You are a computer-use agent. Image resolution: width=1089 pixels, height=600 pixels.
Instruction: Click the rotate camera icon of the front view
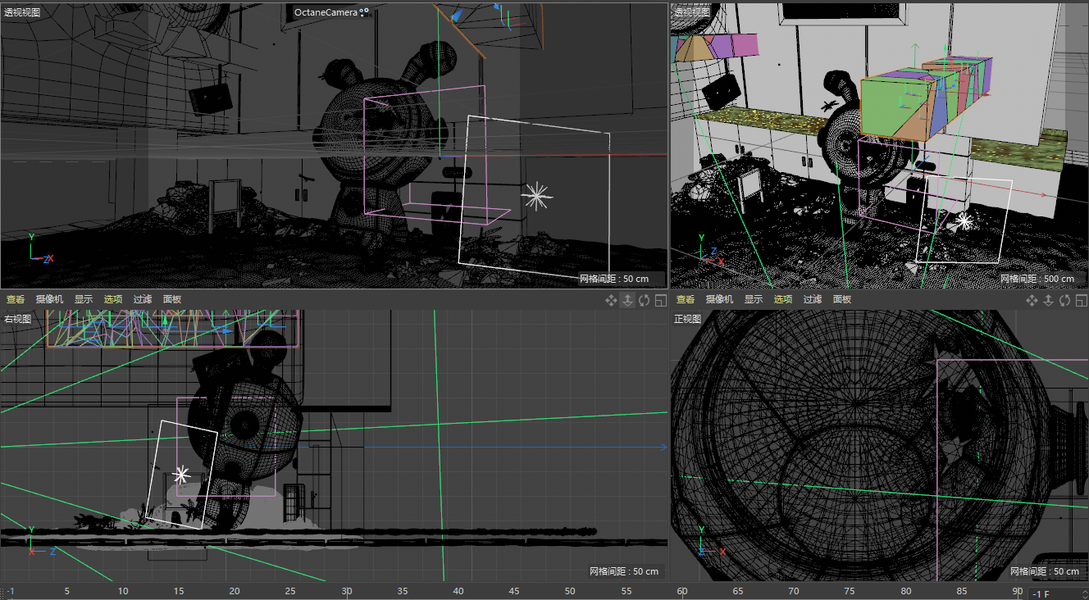click(x=1065, y=300)
